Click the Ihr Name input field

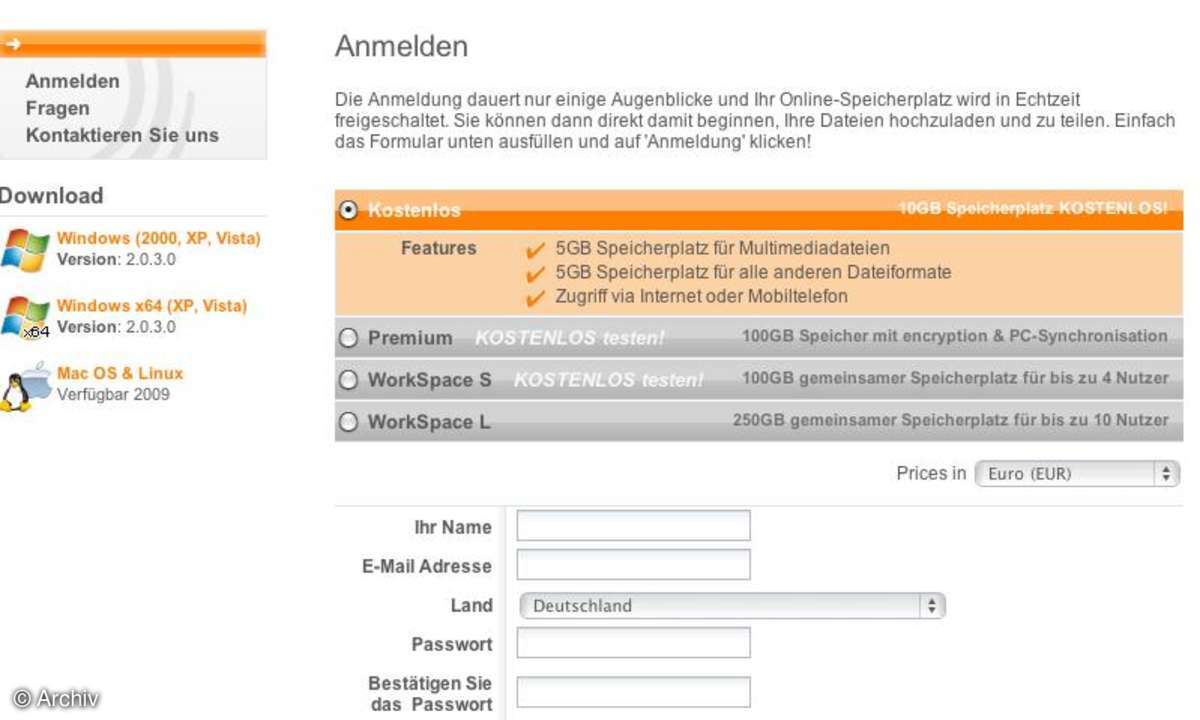(x=633, y=526)
